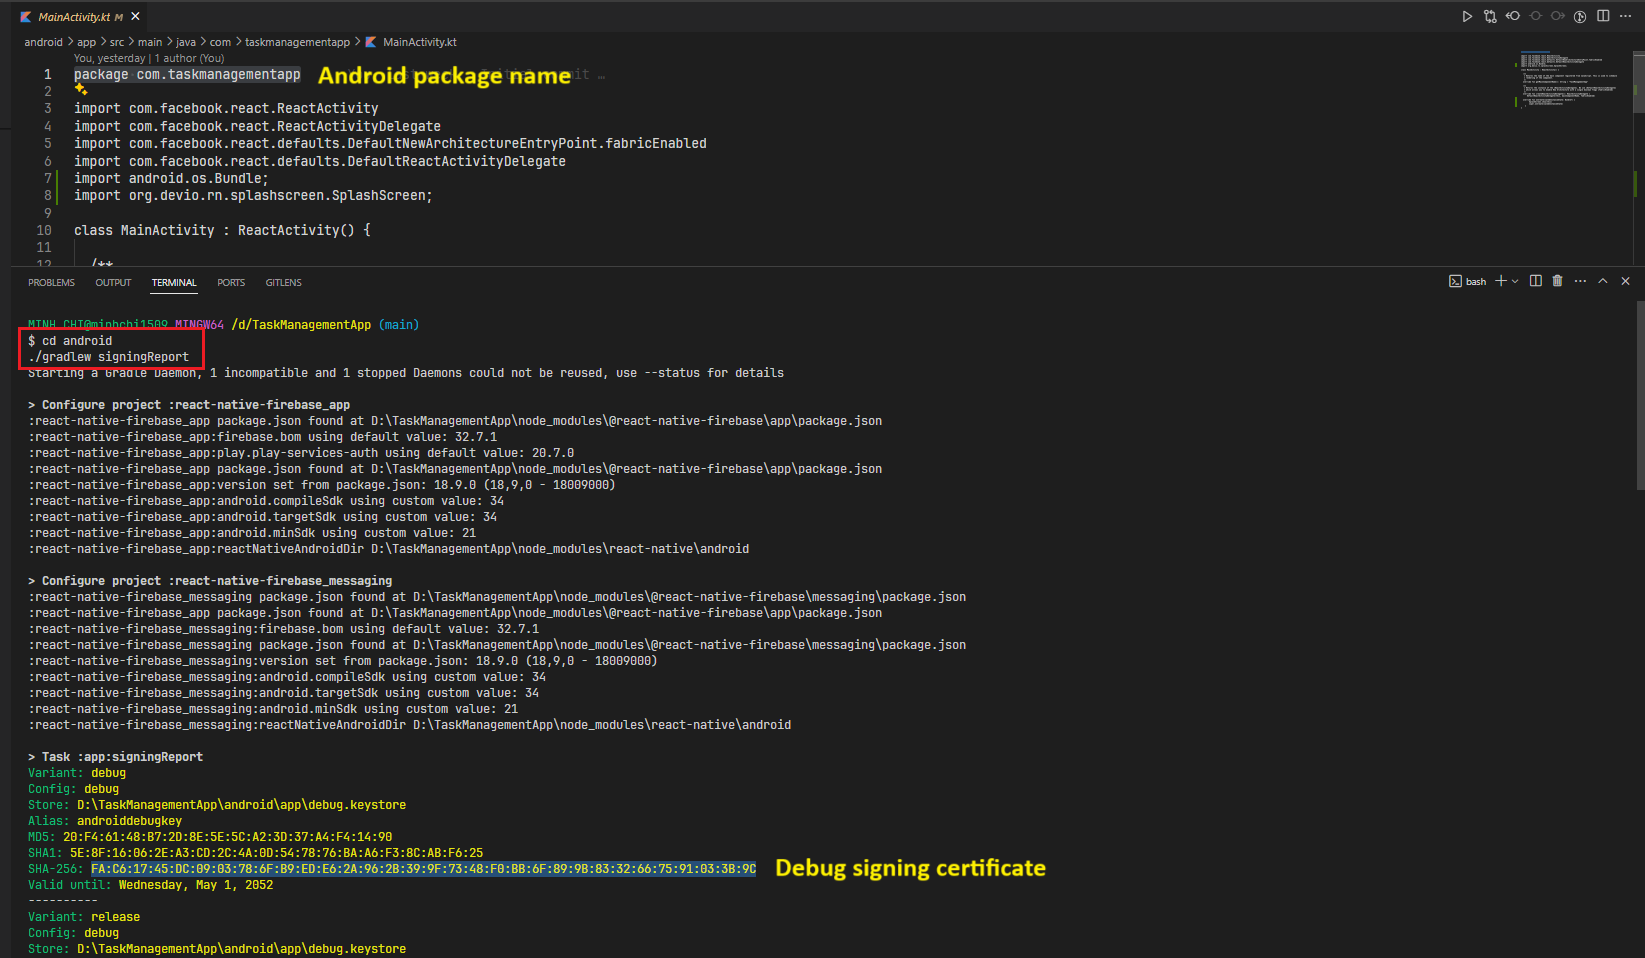Open the terminal panel ellipsis menu
Viewport: 1645px width, 958px height.
pyautogui.click(x=1580, y=281)
